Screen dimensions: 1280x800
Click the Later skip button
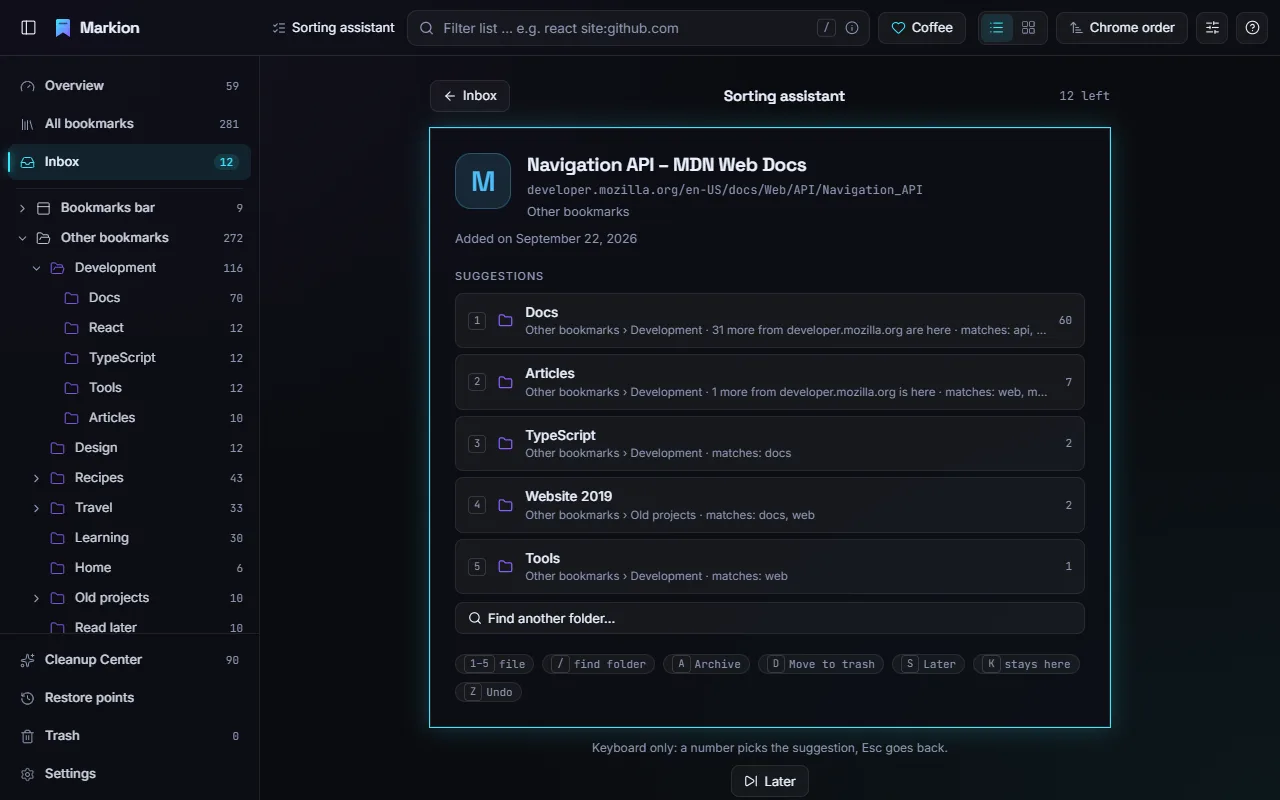(x=770, y=781)
